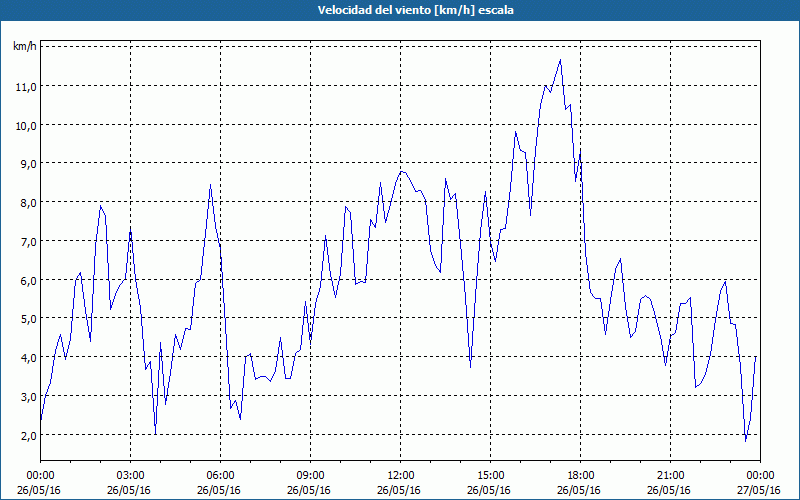Select the 10,0 value on the vertical axis
The height and width of the screenshot is (500, 800).
coord(26,126)
